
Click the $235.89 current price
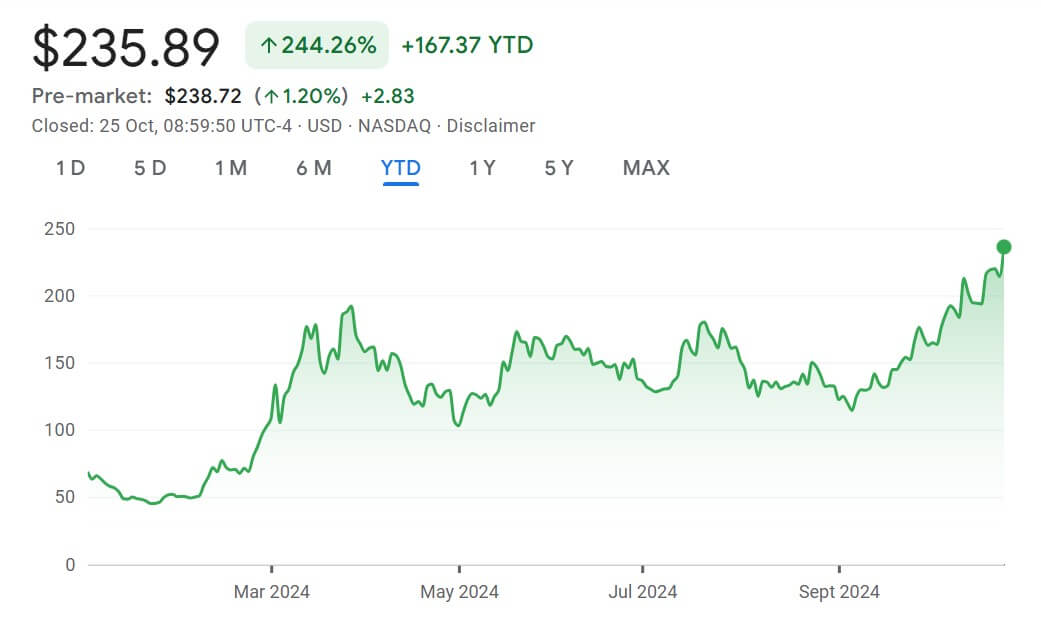pyautogui.click(x=126, y=48)
